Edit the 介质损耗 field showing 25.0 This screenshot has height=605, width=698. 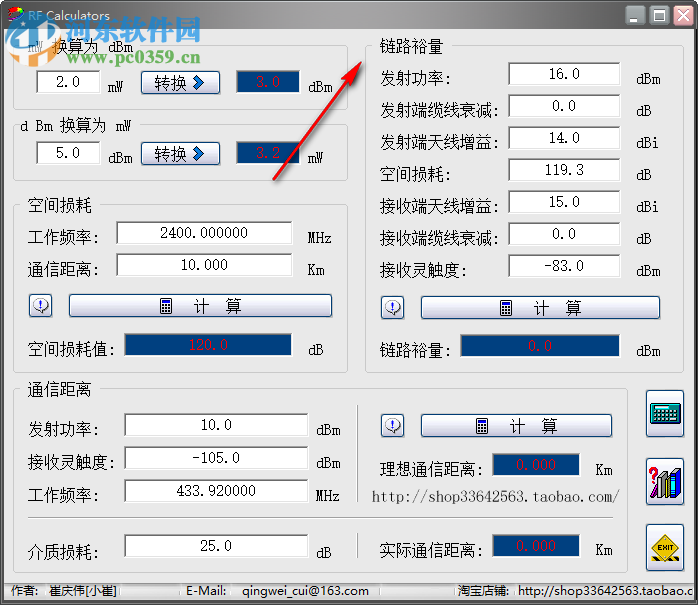pos(216,546)
